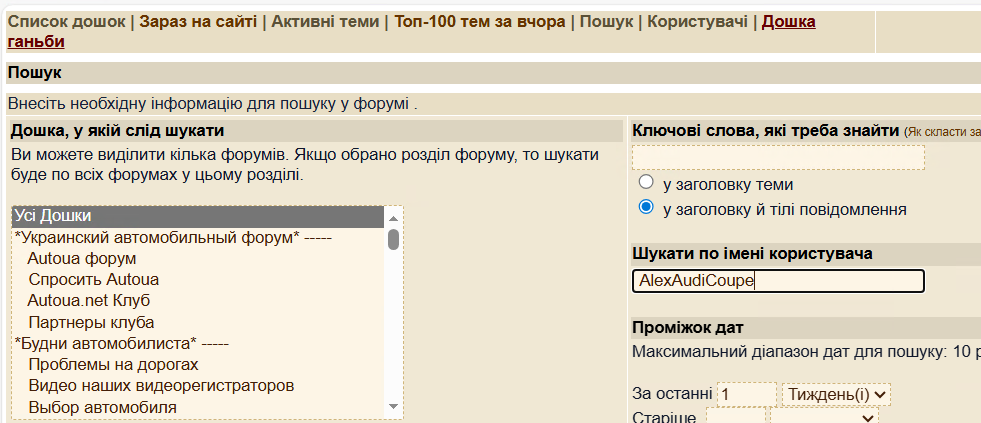Image resolution: width=981 pixels, height=423 pixels.
Task: Open the 'Користувачі' link
Action: pos(697,21)
